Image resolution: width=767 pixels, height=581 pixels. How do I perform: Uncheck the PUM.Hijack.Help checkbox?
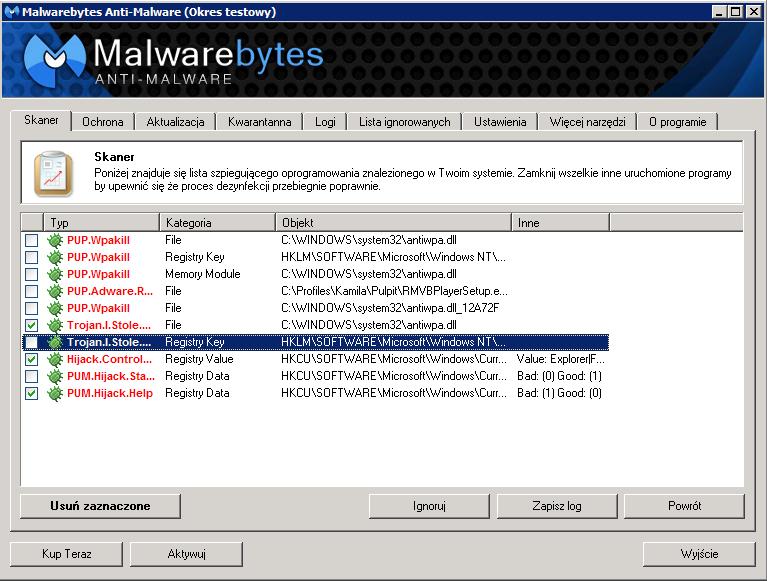[x=31, y=394]
